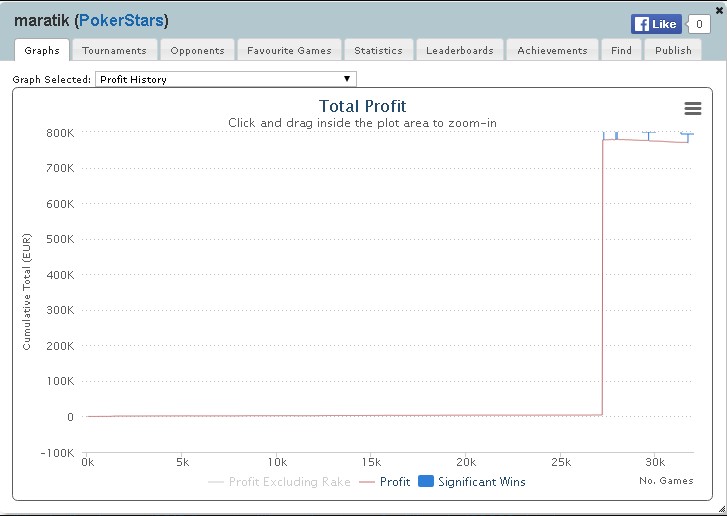Image resolution: width=727 pixels, height=516 pixels.
Task: Follow the PokerStars link in title
Action: 121,20
